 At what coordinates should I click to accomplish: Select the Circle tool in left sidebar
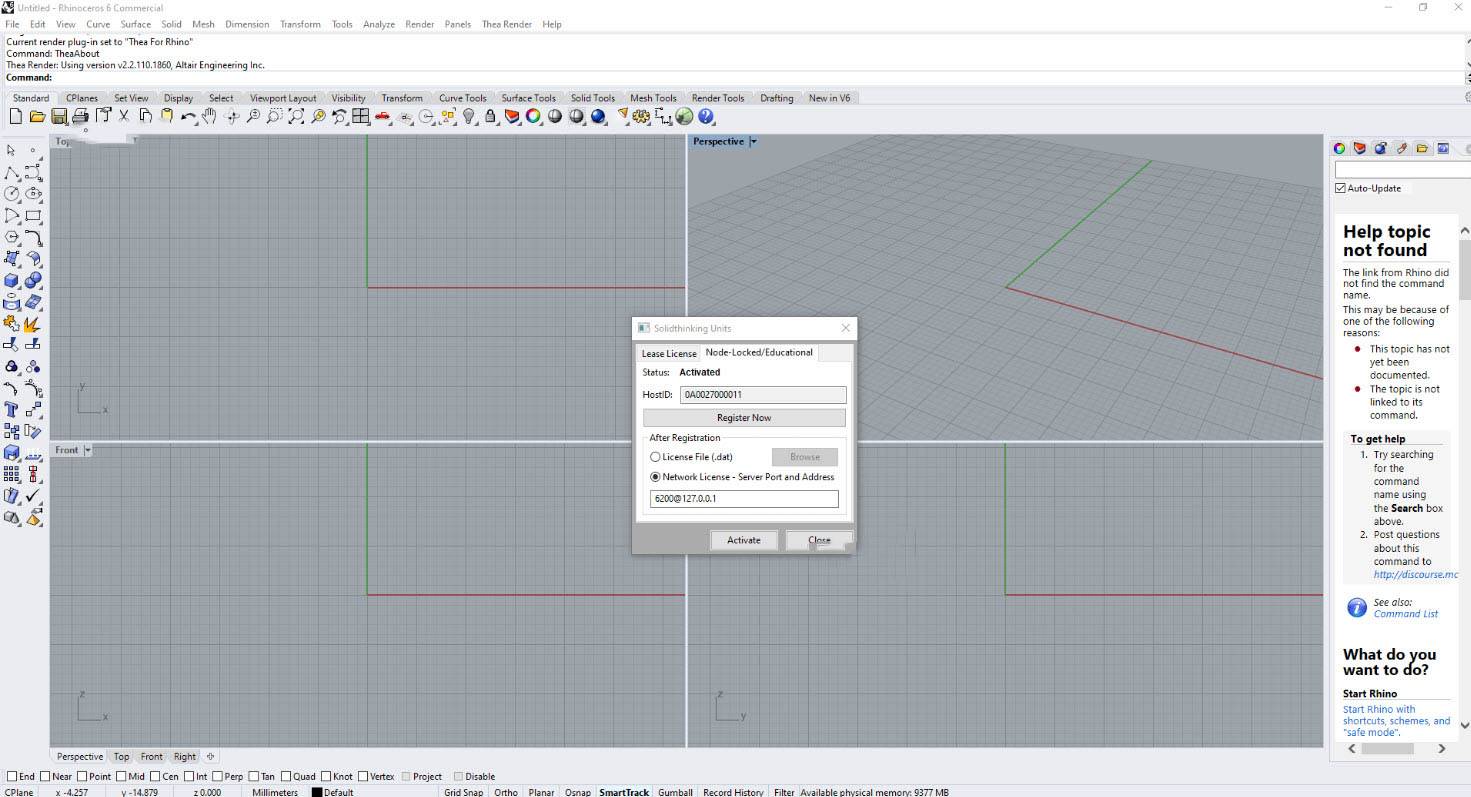11,194
